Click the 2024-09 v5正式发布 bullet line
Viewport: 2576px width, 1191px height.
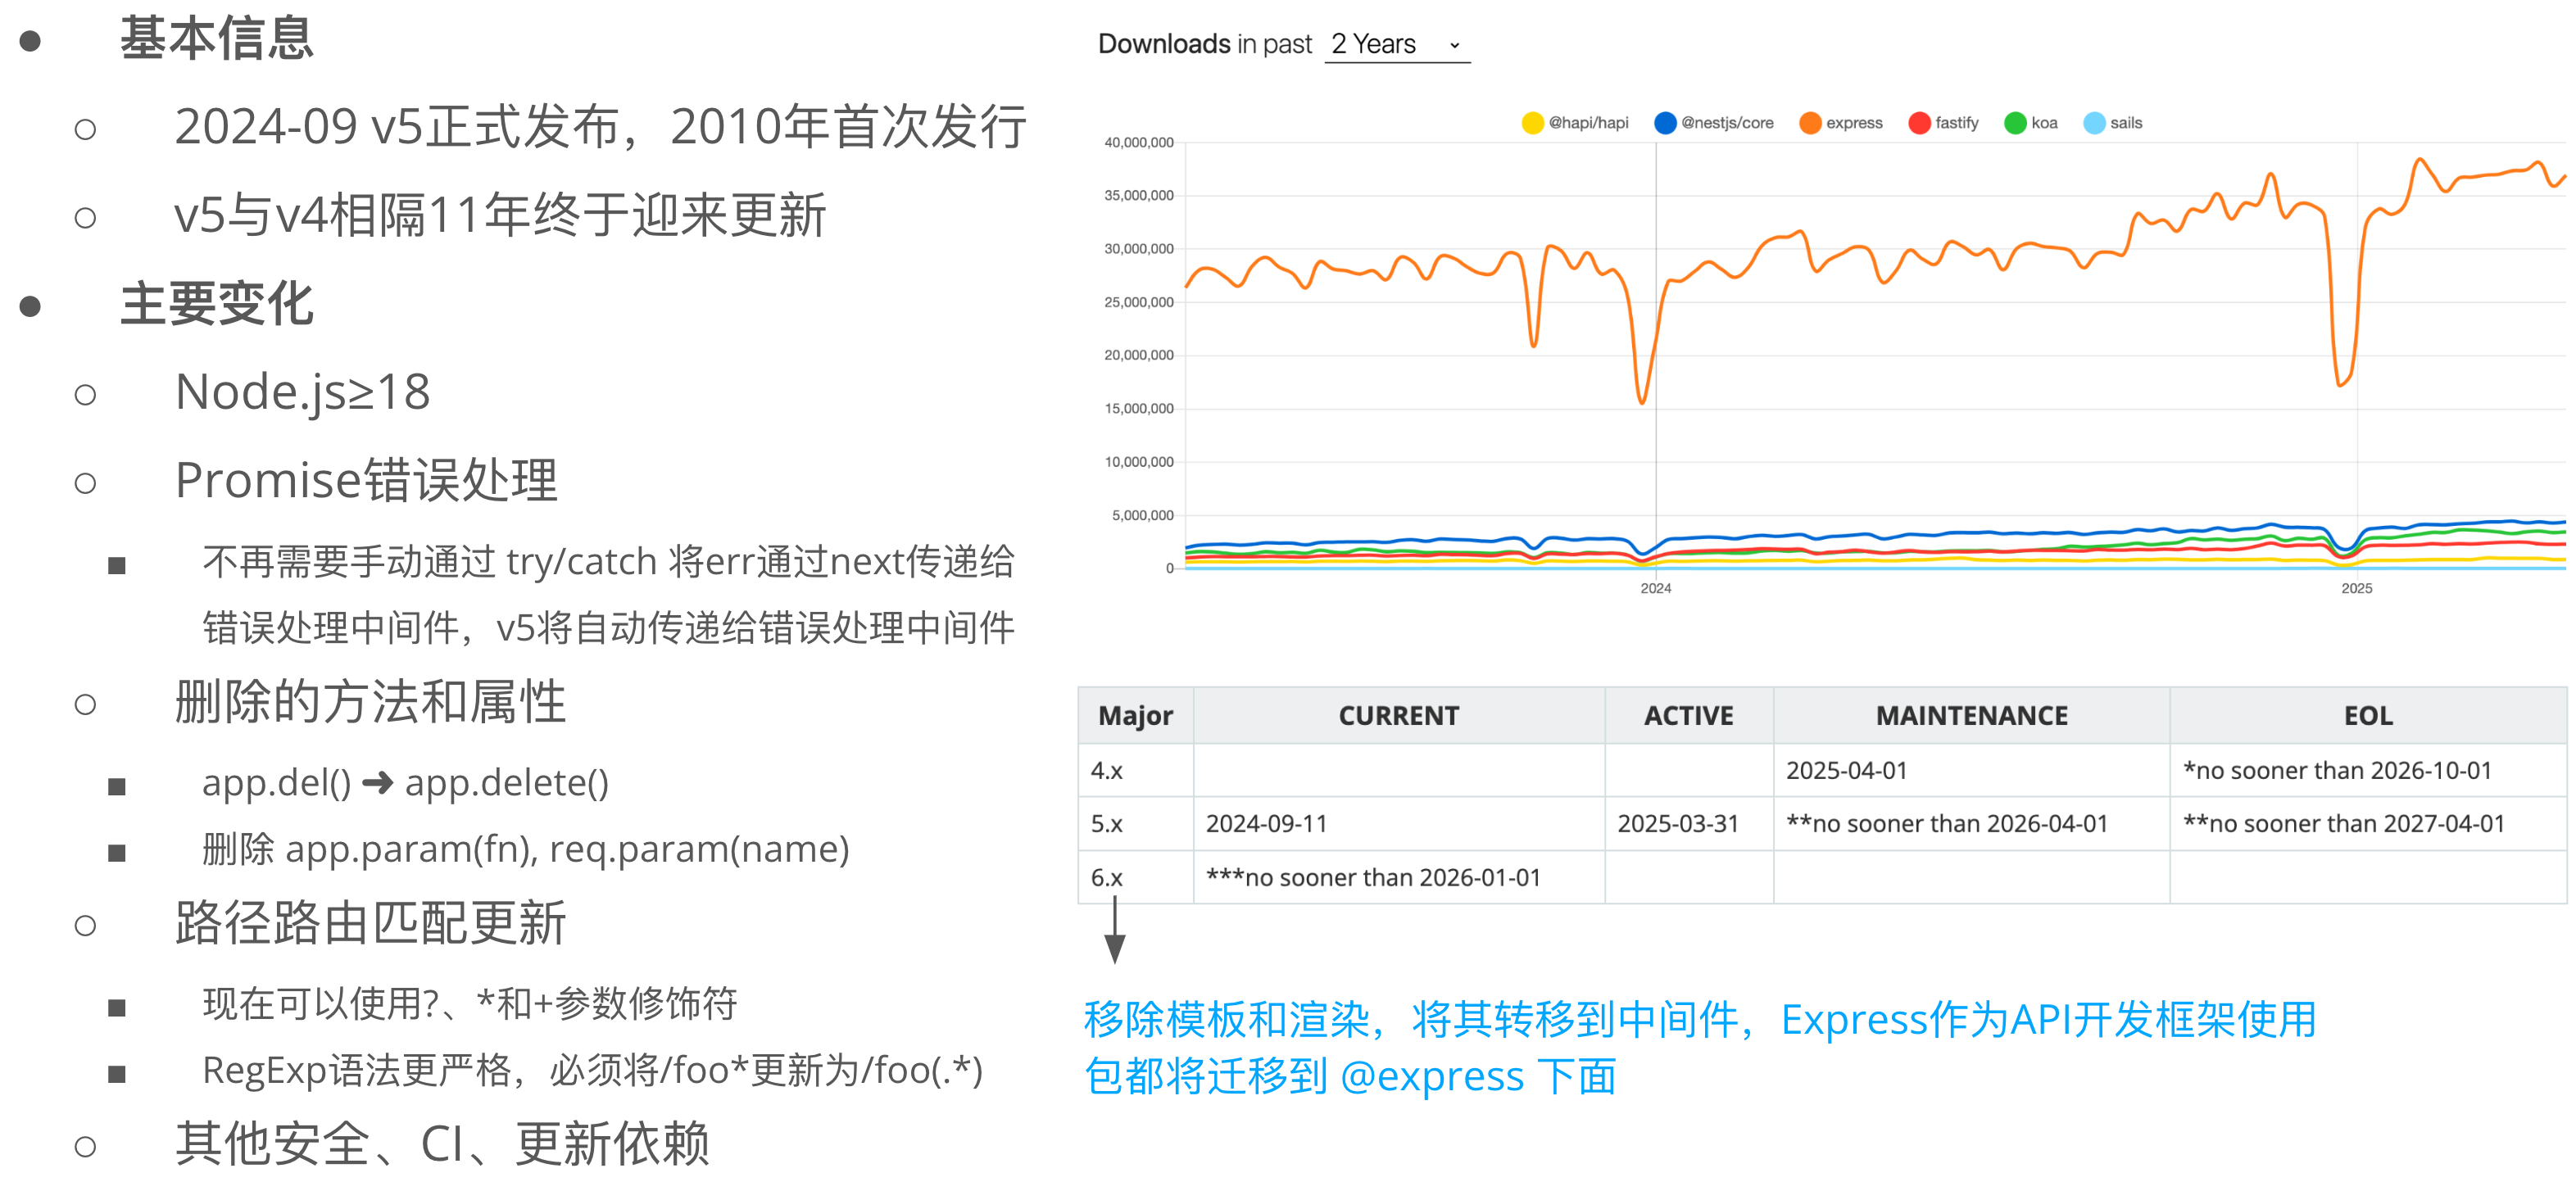point(600,128)
